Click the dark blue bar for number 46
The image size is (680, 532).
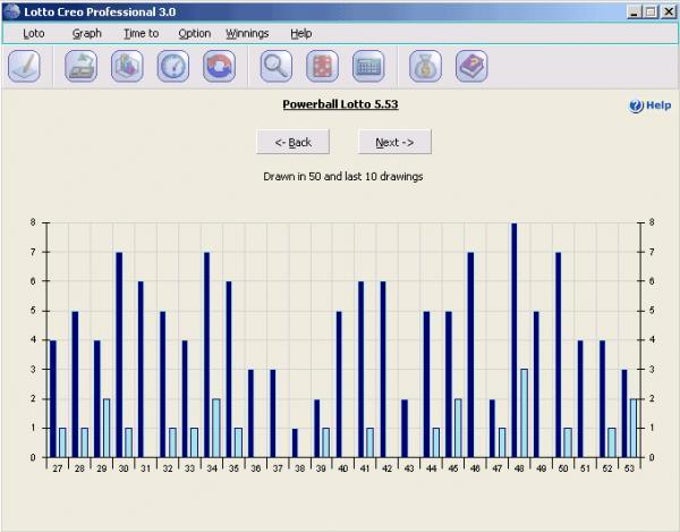click(x=471, y=355)
